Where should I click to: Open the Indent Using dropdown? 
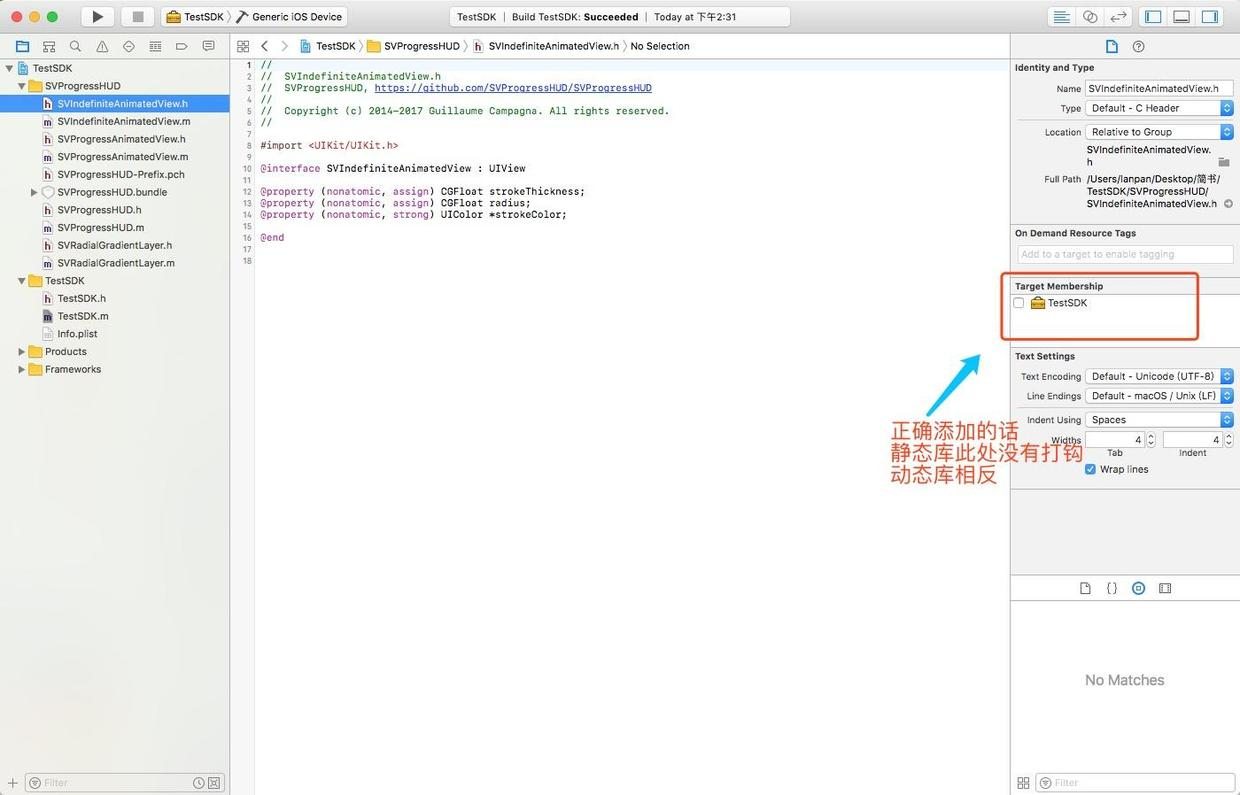tap(1159, 420)
